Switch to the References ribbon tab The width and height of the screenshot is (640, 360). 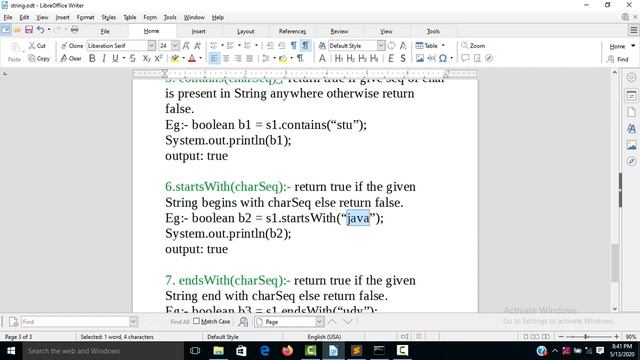point(292,31)
